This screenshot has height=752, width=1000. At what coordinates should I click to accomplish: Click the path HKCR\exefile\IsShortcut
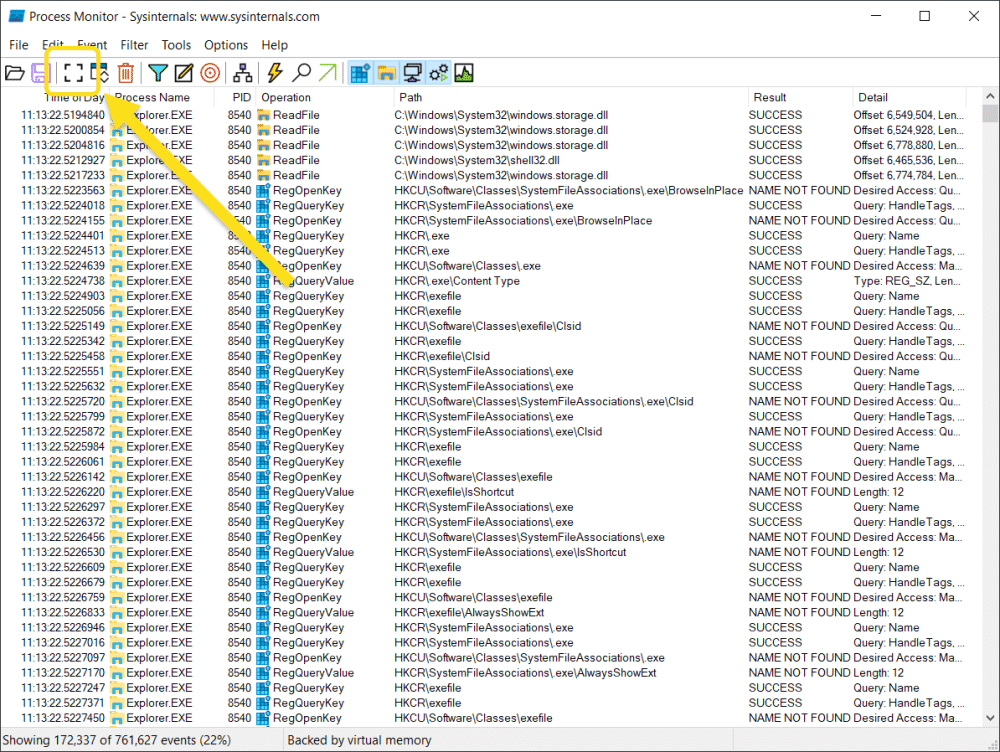point(453,492)
